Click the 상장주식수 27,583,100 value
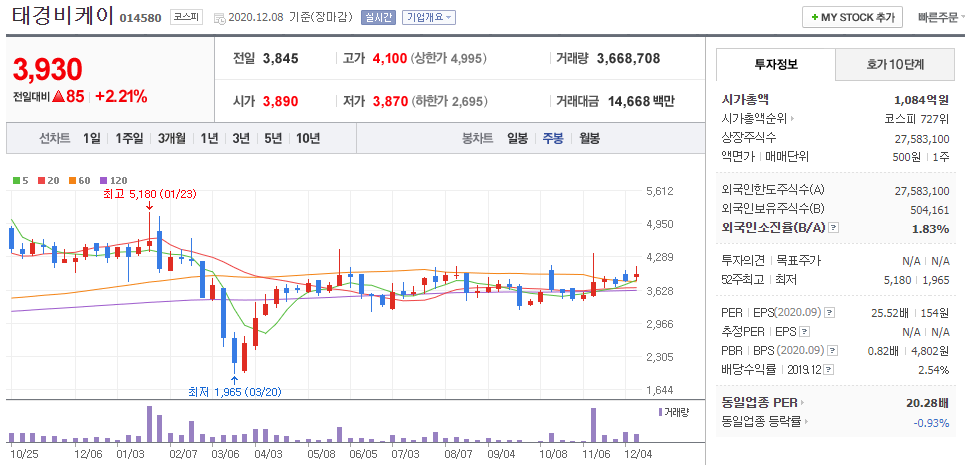The width and height of the screenshot is (965, 465). click(921, 138)
